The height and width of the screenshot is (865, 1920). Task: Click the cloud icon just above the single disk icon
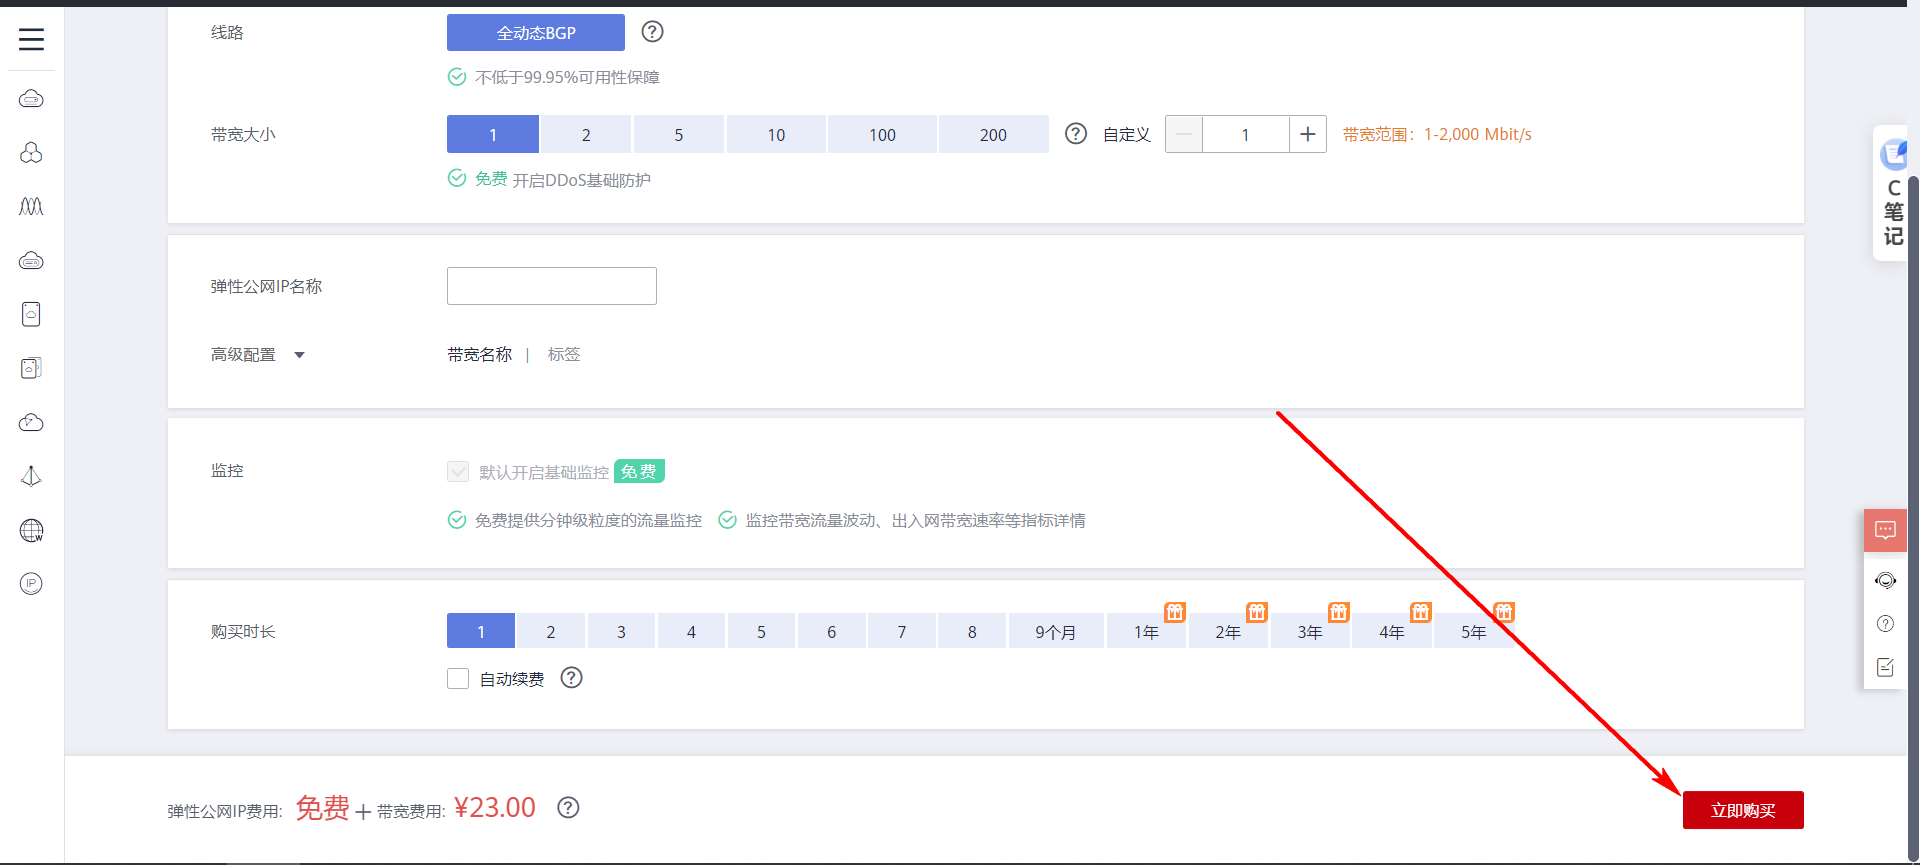click(31, 261)
